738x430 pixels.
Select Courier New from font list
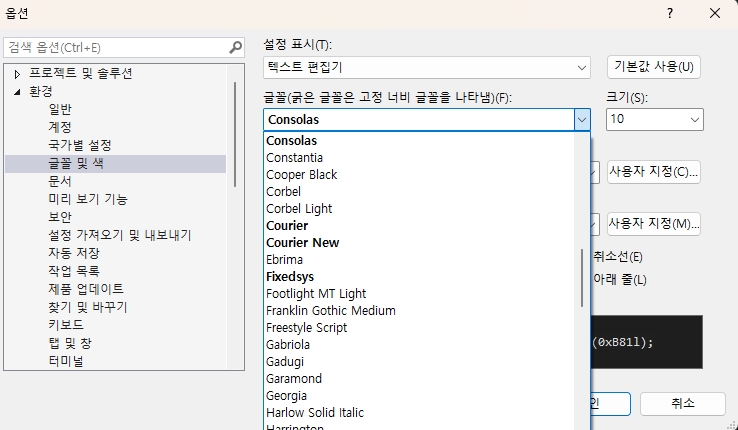[302, 243]
